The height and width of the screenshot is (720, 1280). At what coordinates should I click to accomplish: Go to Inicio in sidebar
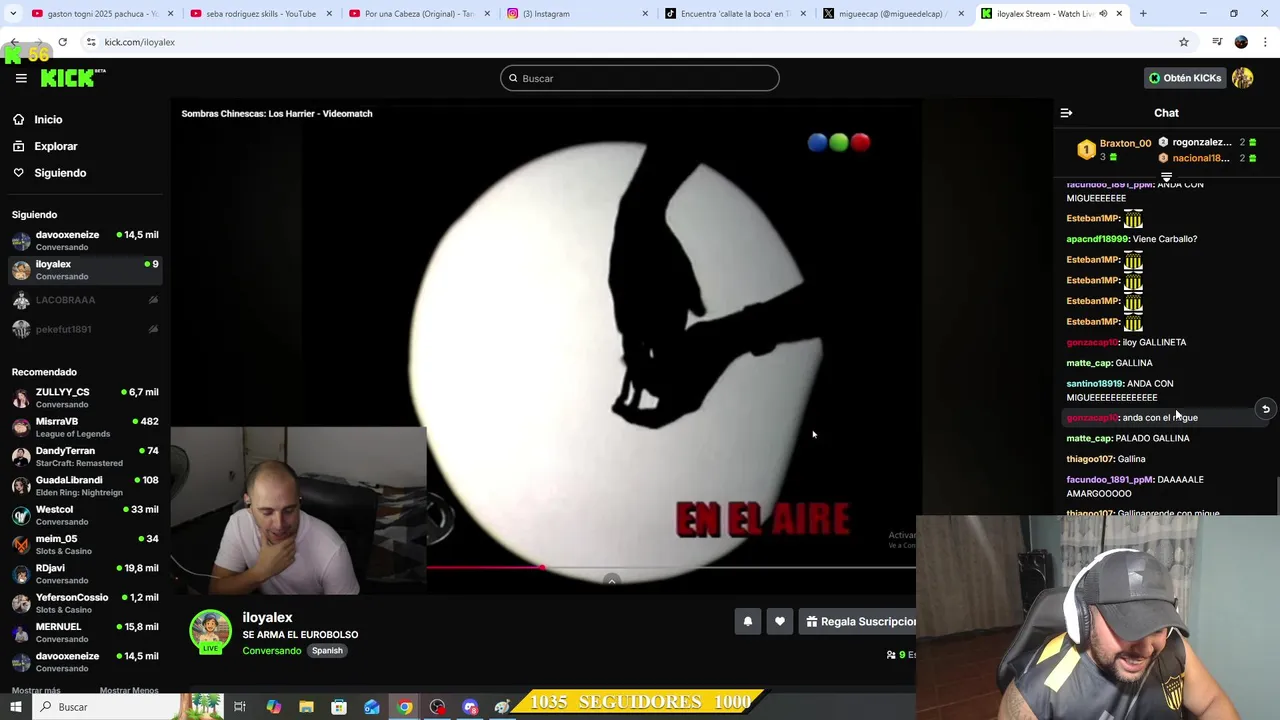(x=48, y=119)
